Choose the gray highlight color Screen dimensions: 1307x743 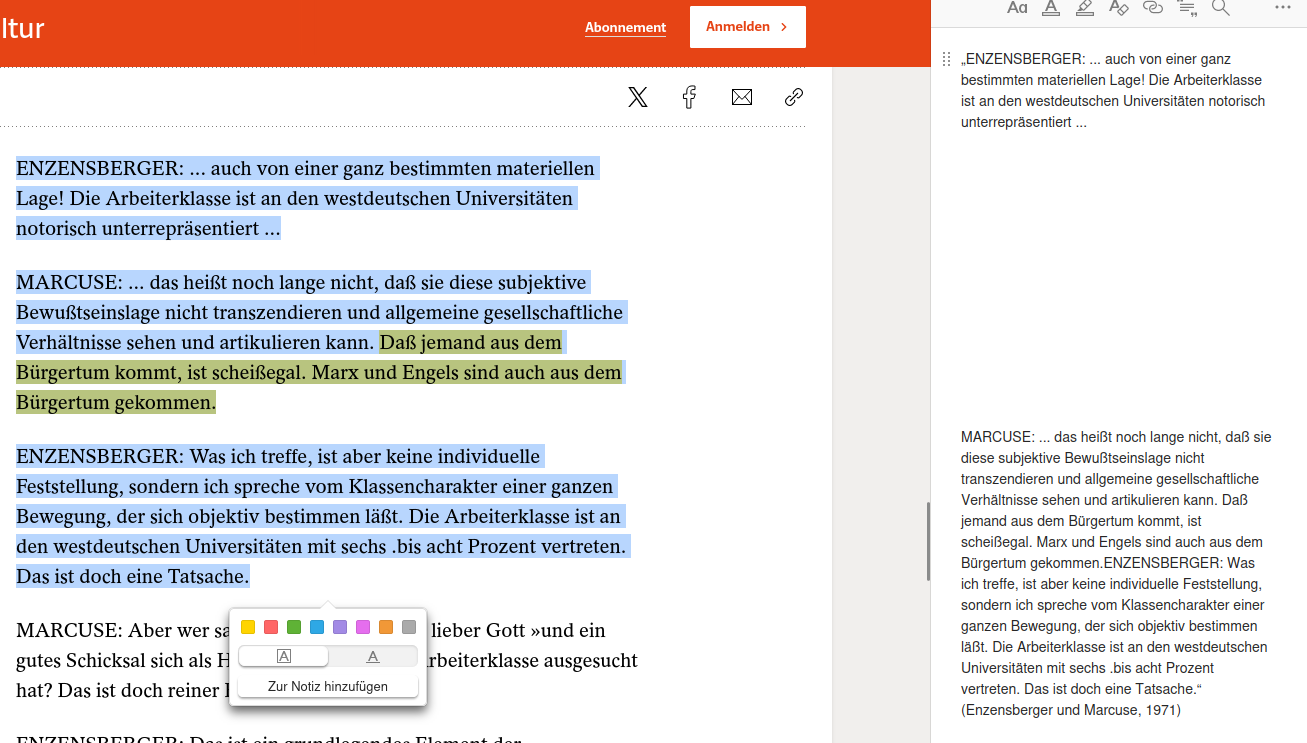[409, 627]
